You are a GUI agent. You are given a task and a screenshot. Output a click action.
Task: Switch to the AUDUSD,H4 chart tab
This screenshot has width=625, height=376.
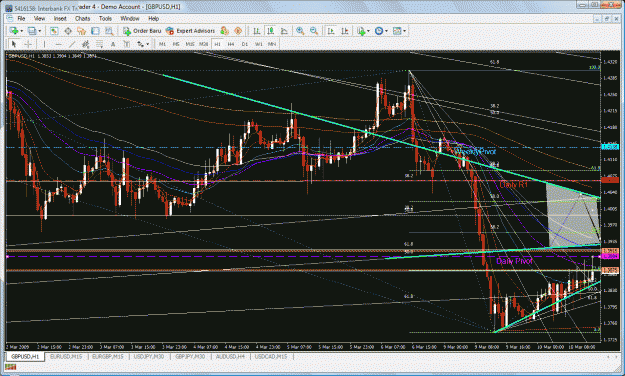230,356
